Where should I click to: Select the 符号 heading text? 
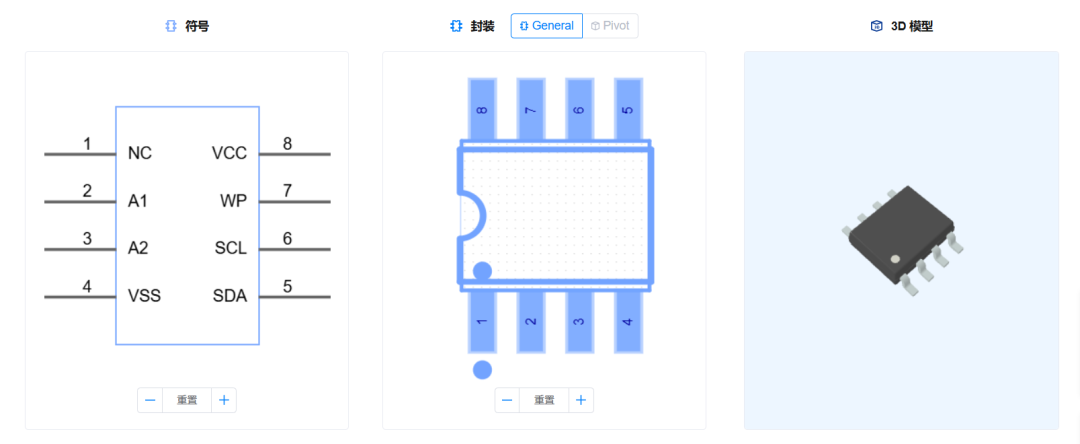click(197, 26)
